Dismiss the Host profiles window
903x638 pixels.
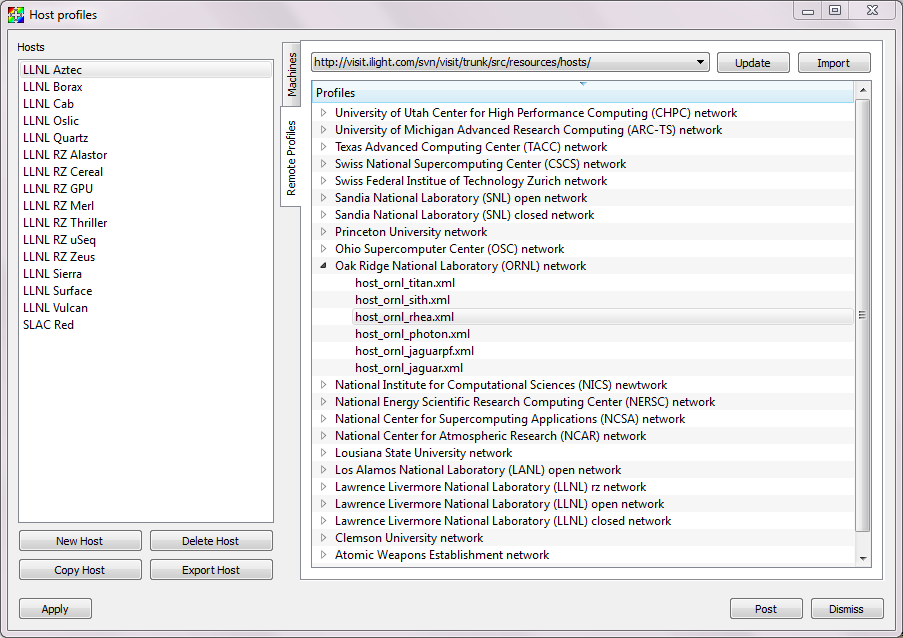847,609
